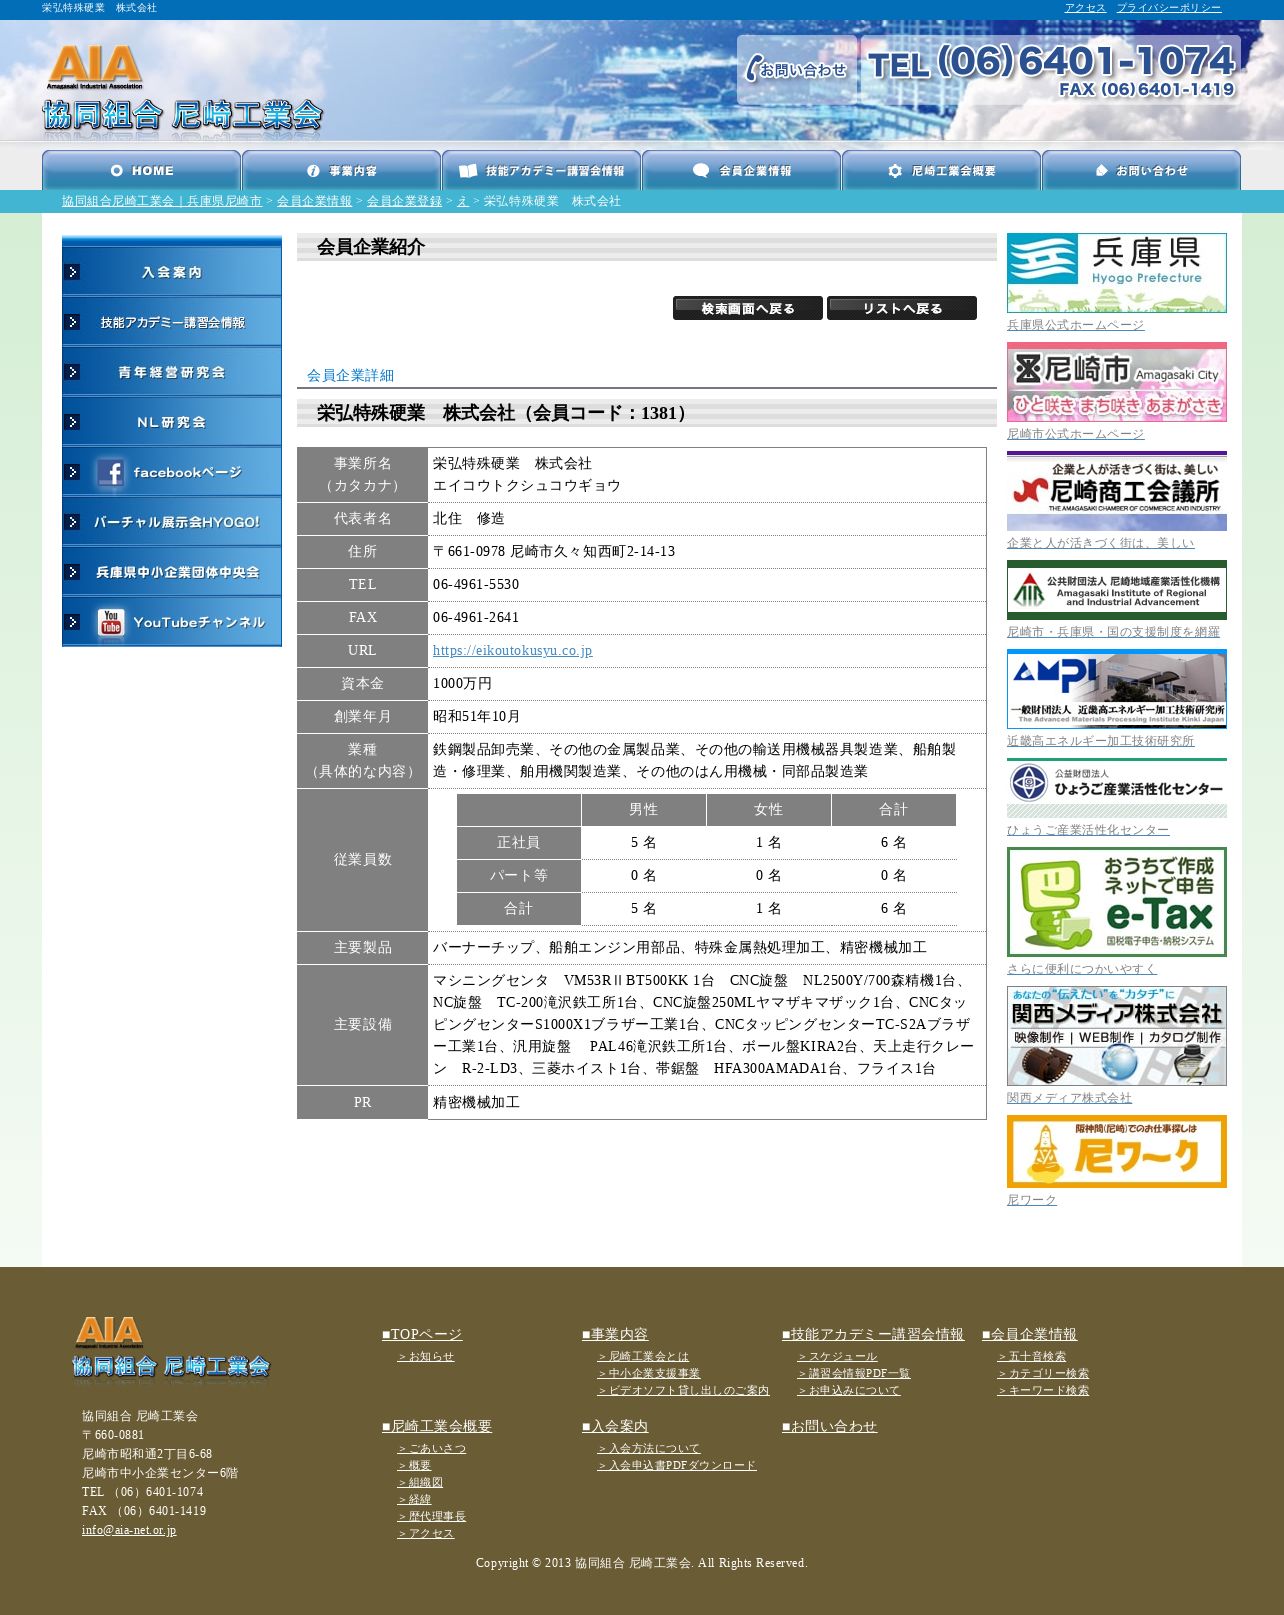Click the アクセス link at top
This screenshot has width=1284, height=1615.
coord(1085,8)
